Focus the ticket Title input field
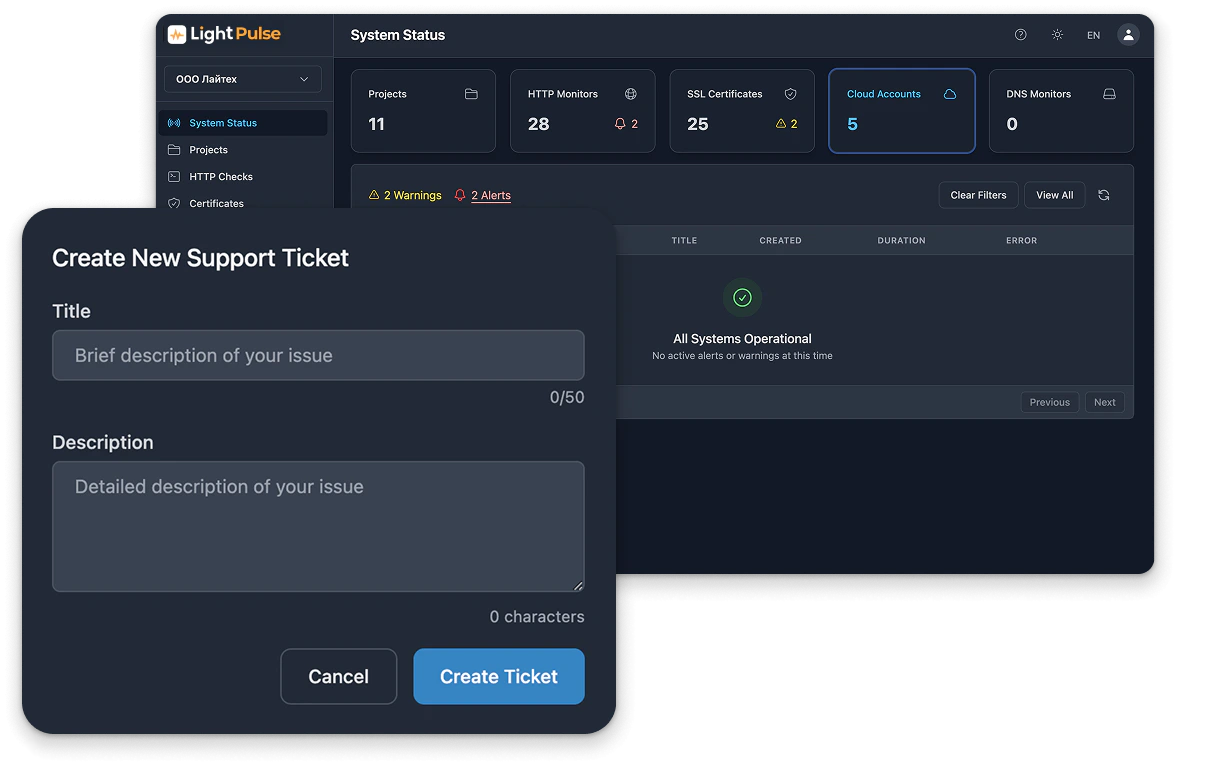 (x=318, y=356)
